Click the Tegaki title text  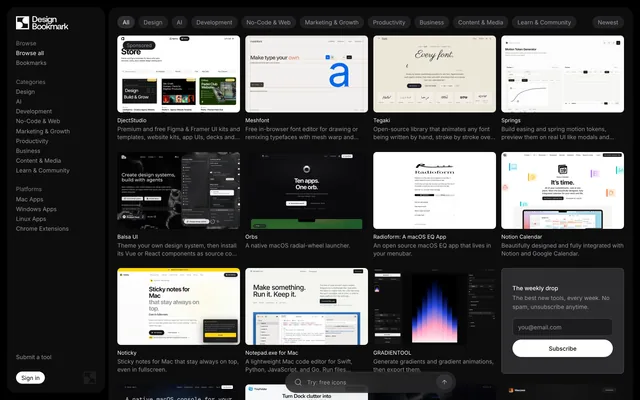(382, 120)
